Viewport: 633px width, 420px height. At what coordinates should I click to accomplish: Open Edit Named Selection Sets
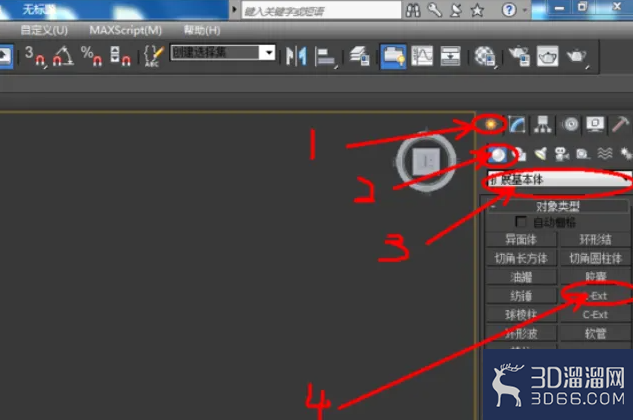click(154, 56)
